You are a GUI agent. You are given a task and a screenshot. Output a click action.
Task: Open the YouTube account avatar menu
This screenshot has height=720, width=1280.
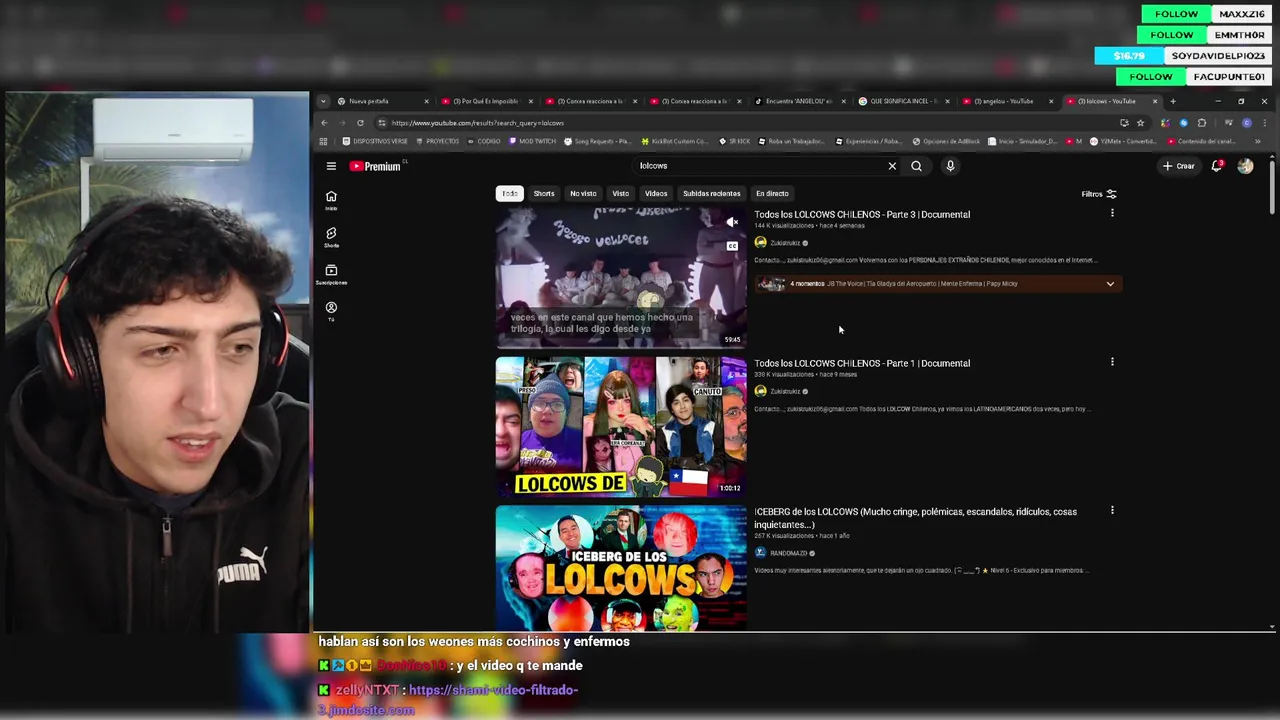point(1245,166)
